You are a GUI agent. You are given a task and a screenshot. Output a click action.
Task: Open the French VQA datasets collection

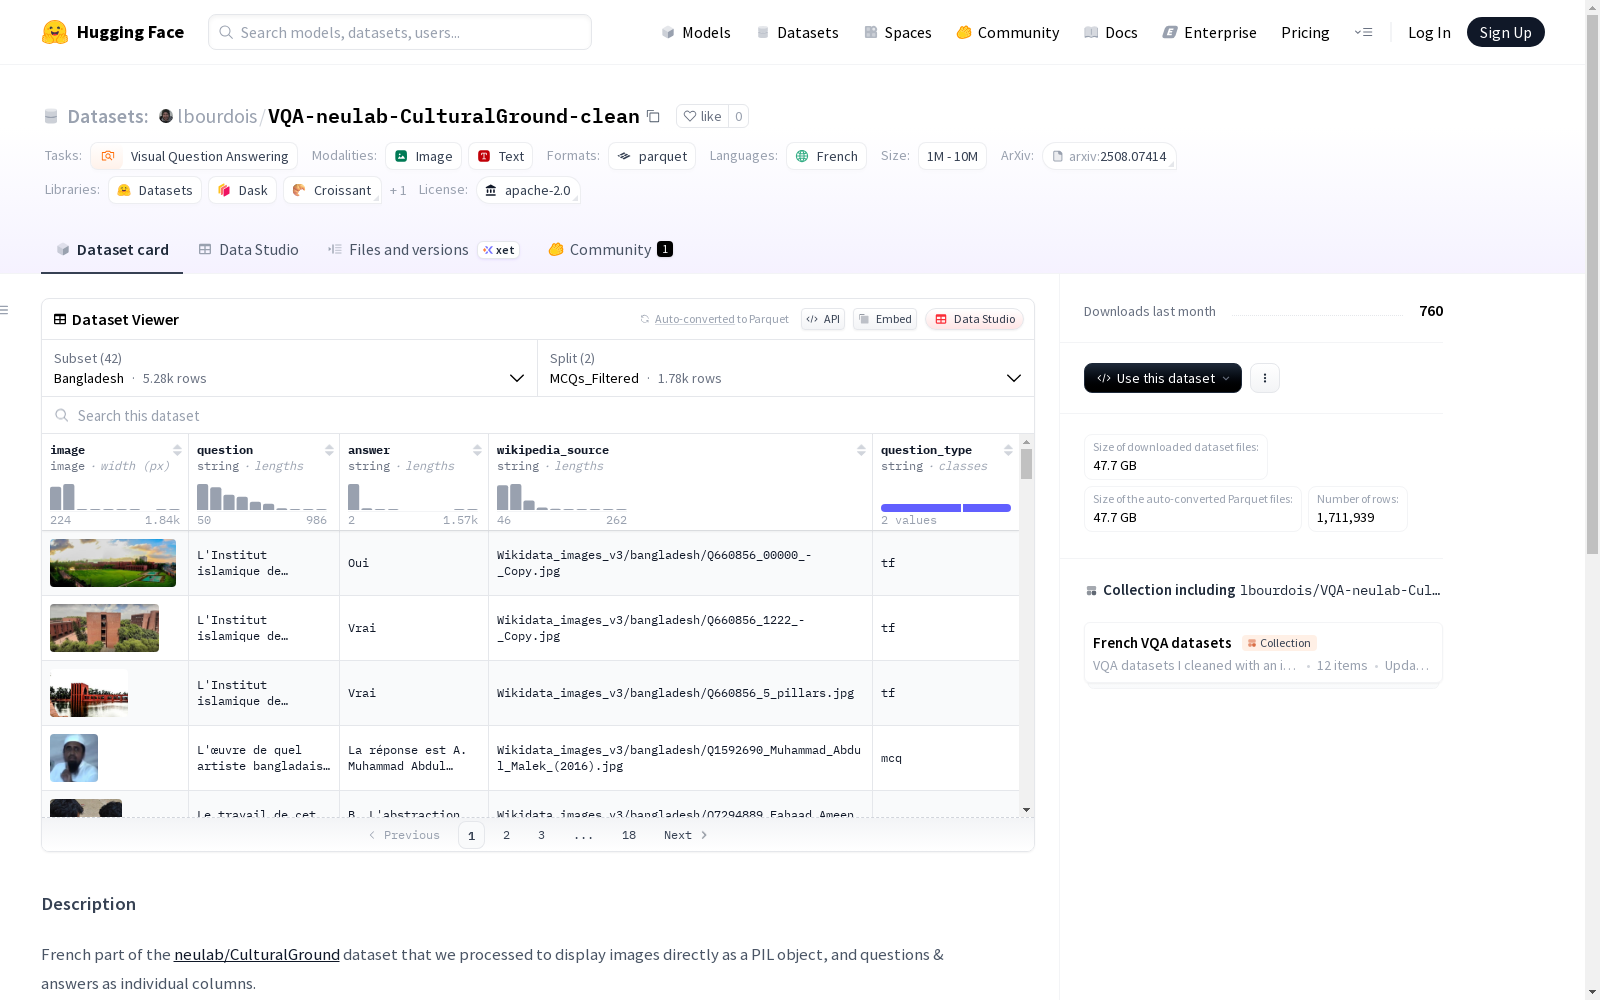tap(1263, 653)
